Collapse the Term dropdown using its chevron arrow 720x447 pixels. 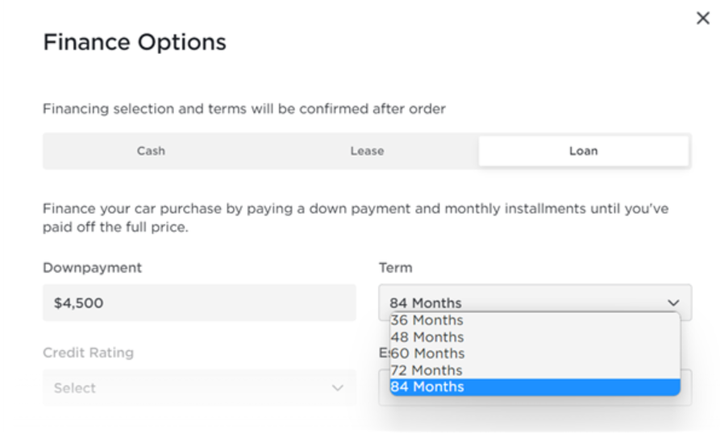(x=673, y=303)
